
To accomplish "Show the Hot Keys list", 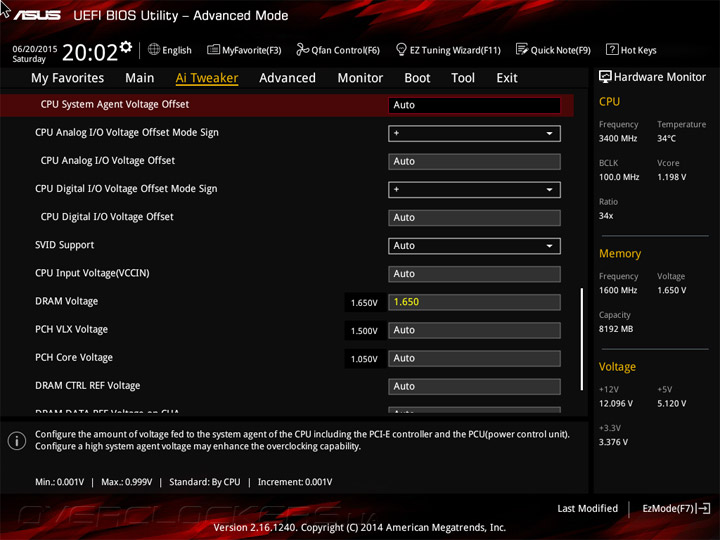I will (639, 50).
